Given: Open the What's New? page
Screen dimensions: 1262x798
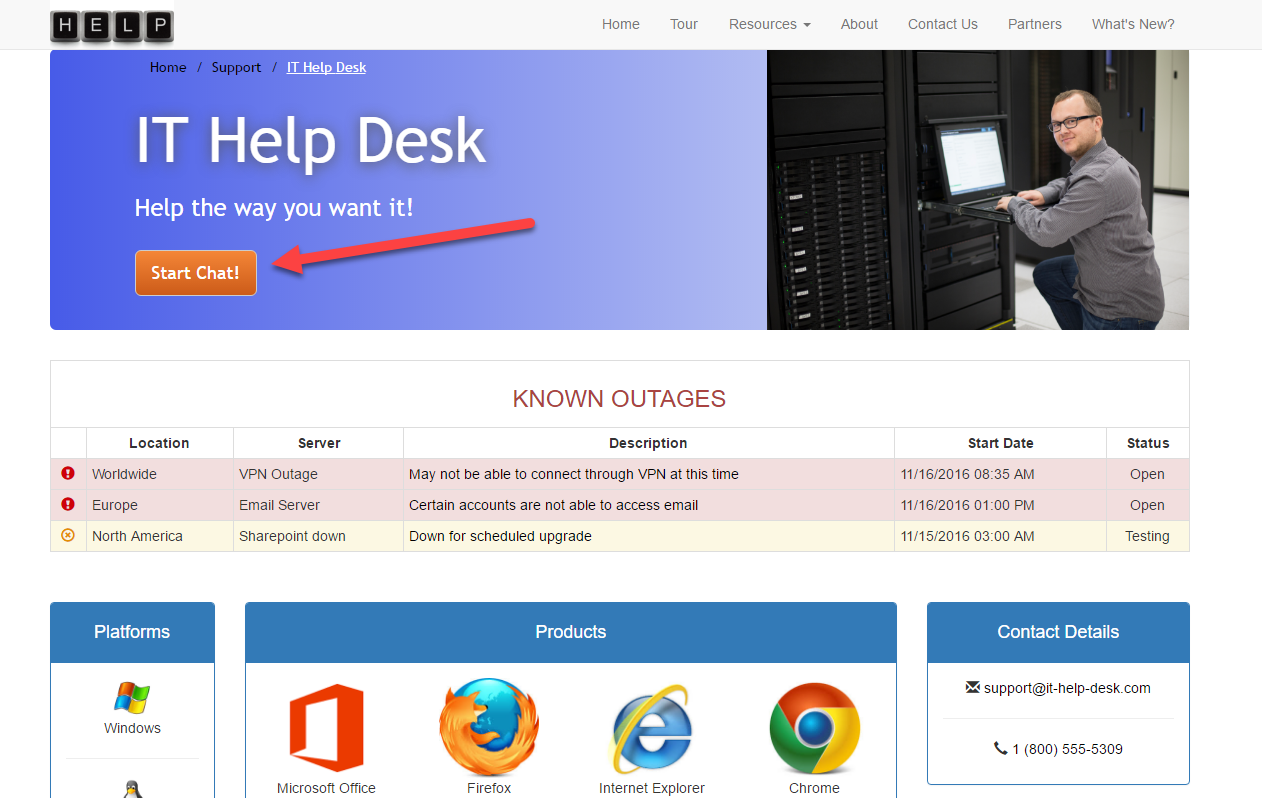Looking at the screenshot, I should pyautogui.click(x=1133, y=24).
